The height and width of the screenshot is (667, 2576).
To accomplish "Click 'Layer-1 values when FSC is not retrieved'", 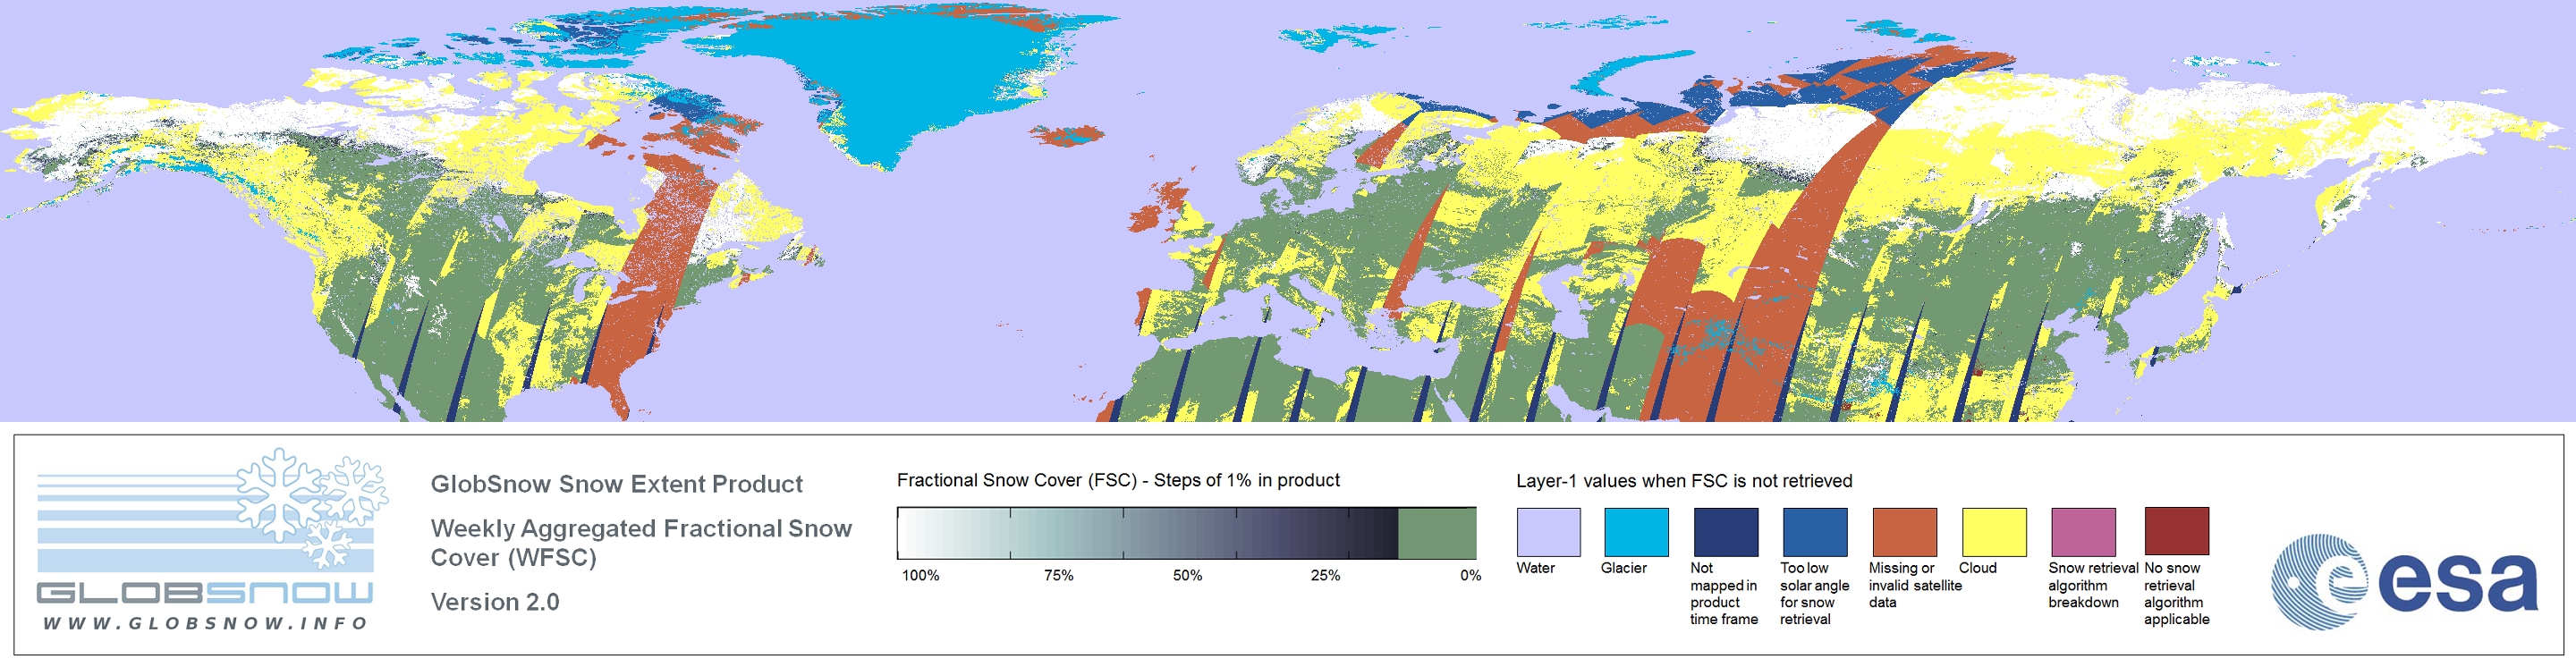I will tap(1684, 481).
